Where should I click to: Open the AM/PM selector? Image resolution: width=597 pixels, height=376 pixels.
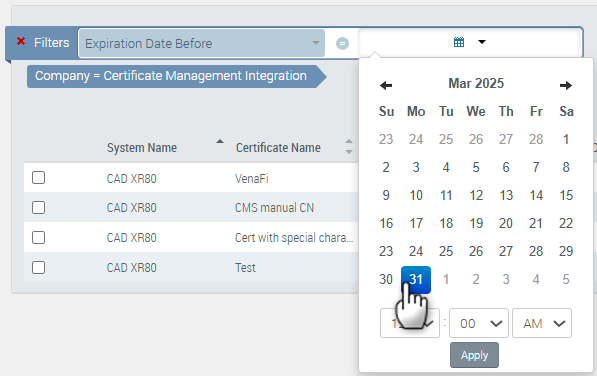tap(542, 323)
